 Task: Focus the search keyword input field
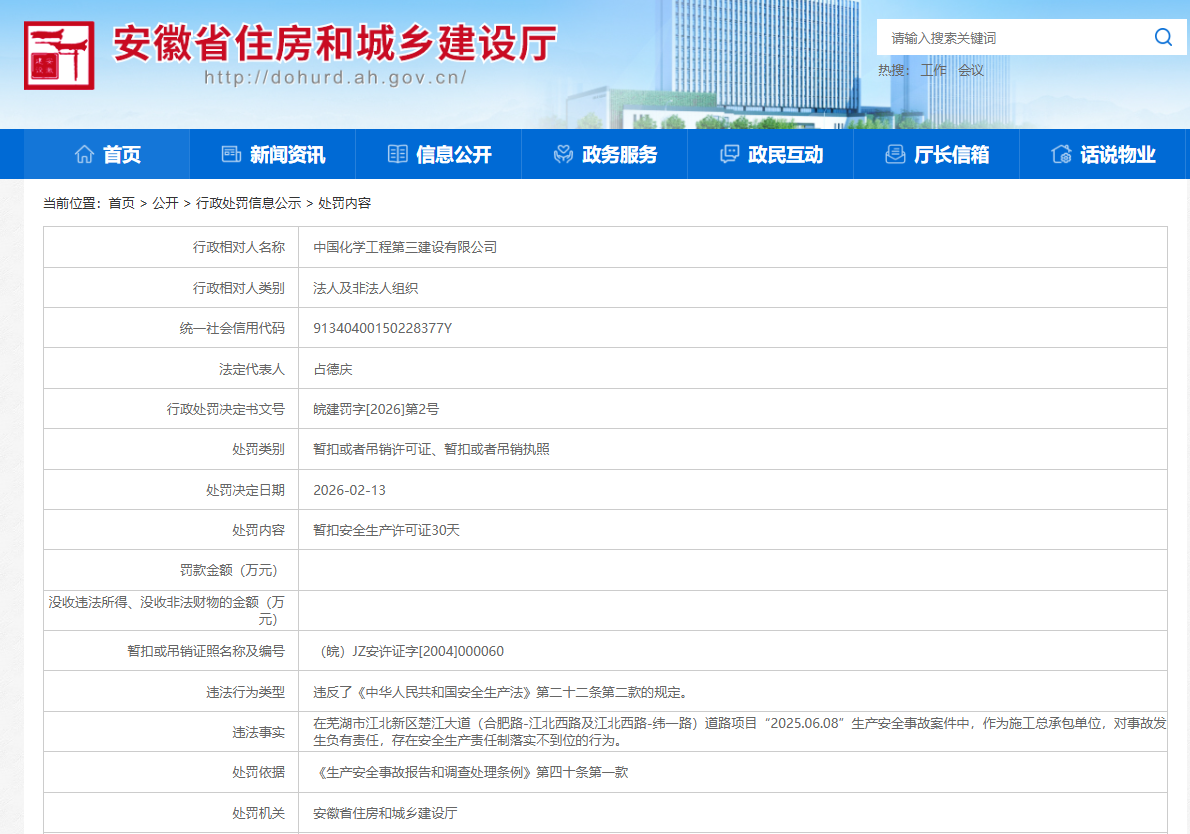[x=1010, y=38]
